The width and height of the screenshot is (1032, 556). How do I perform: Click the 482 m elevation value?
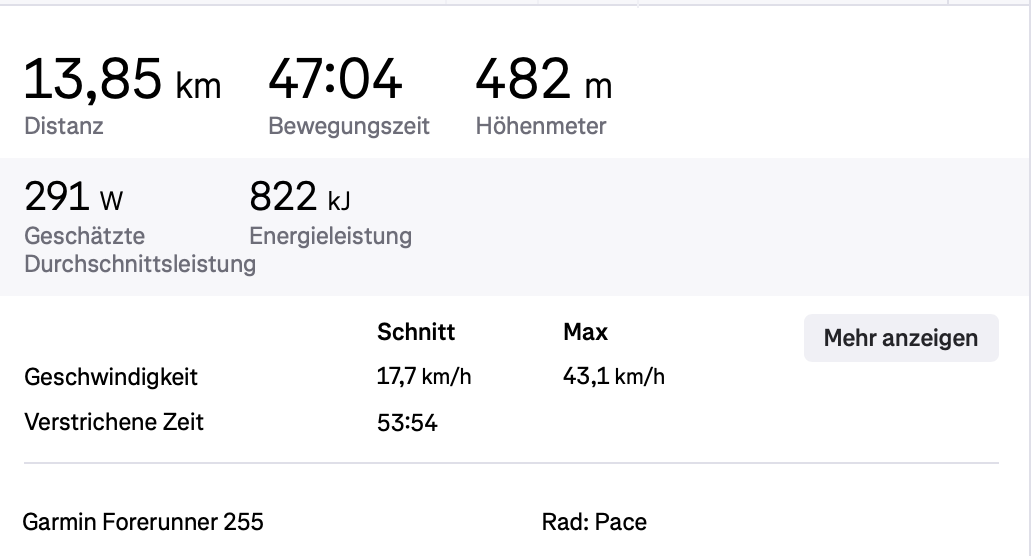pyautogui.click(x=543, y=80)
